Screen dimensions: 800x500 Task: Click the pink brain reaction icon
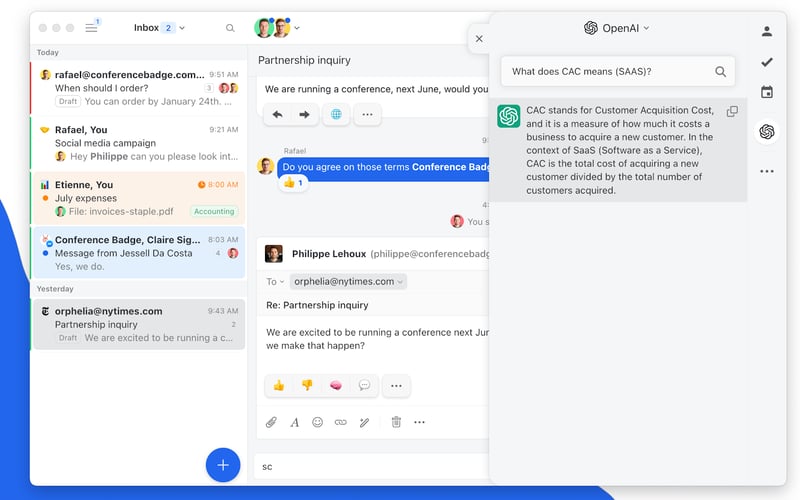[335, 386]
